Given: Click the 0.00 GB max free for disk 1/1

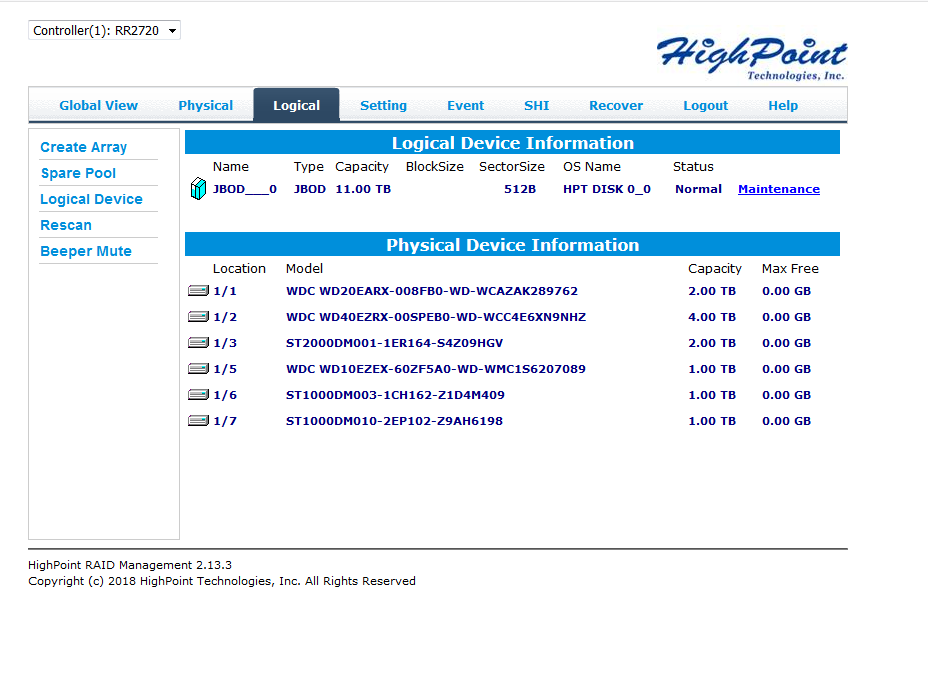Looking at the screenshot, I should pos(786,291).
